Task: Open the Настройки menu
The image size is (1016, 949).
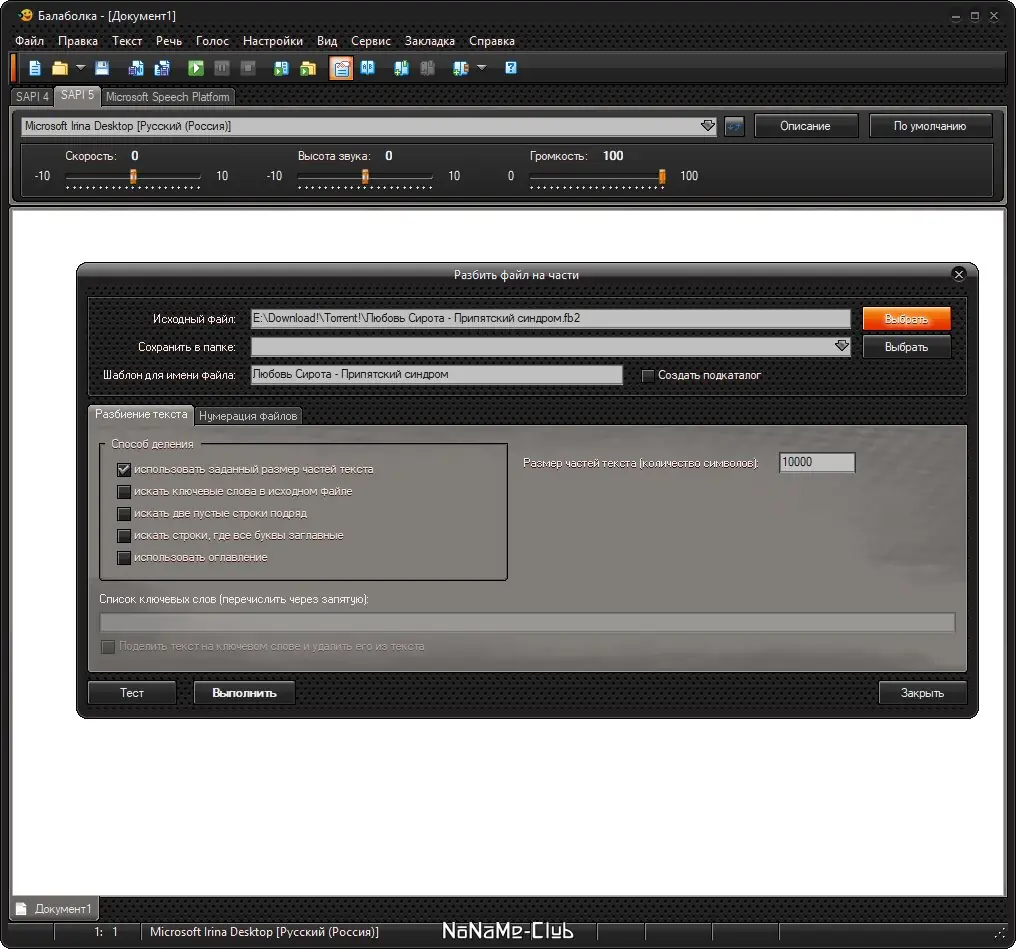Action: pyautogui.click(x=273, y=41)
